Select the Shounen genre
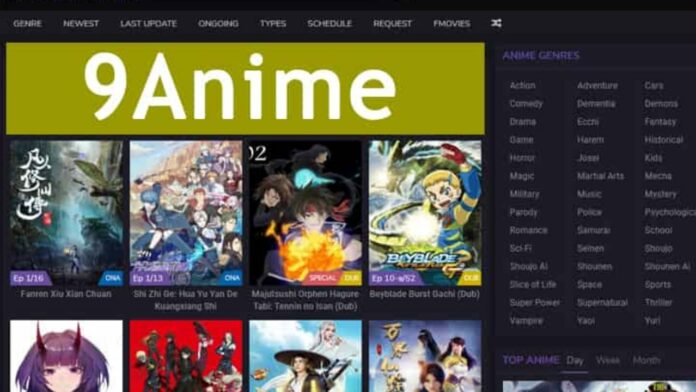 [594, 266]
